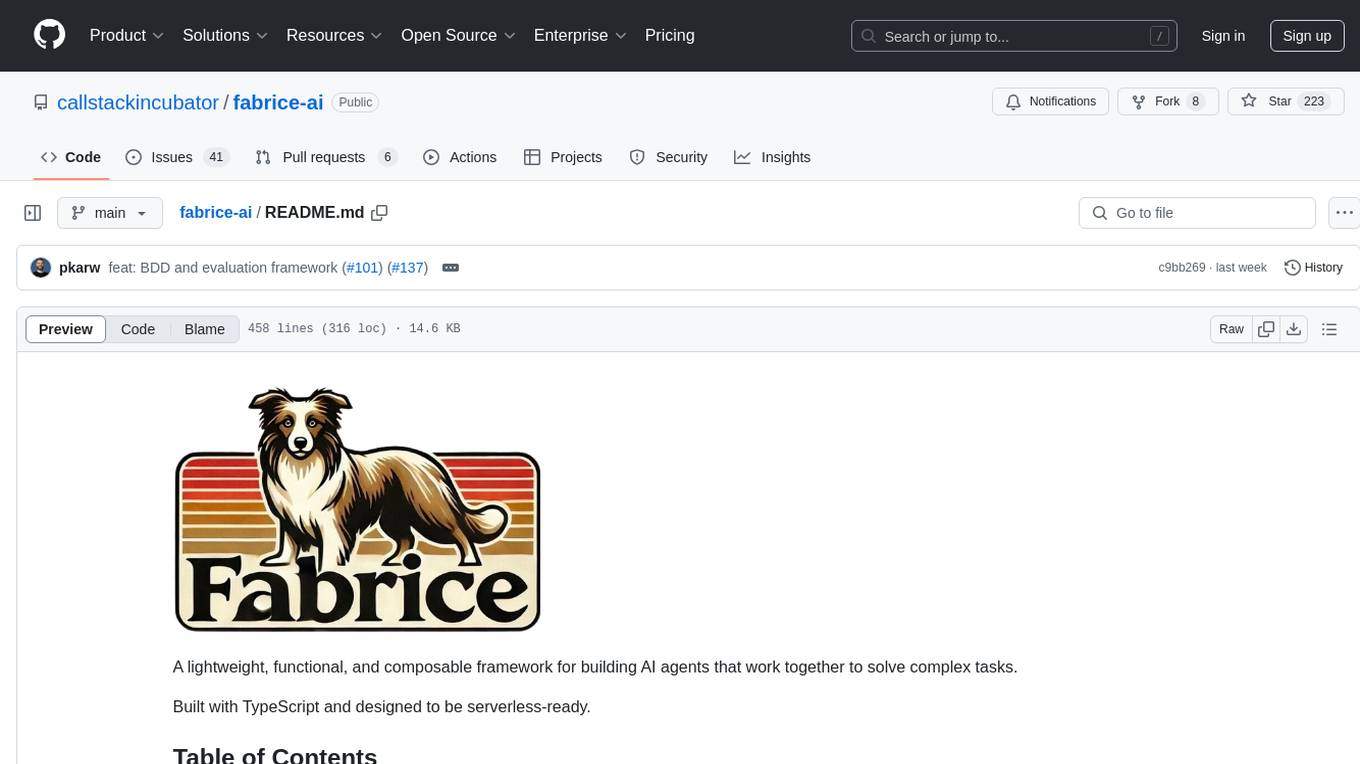
Task: Open the Issues tab
Action: (x=177, y=157)
